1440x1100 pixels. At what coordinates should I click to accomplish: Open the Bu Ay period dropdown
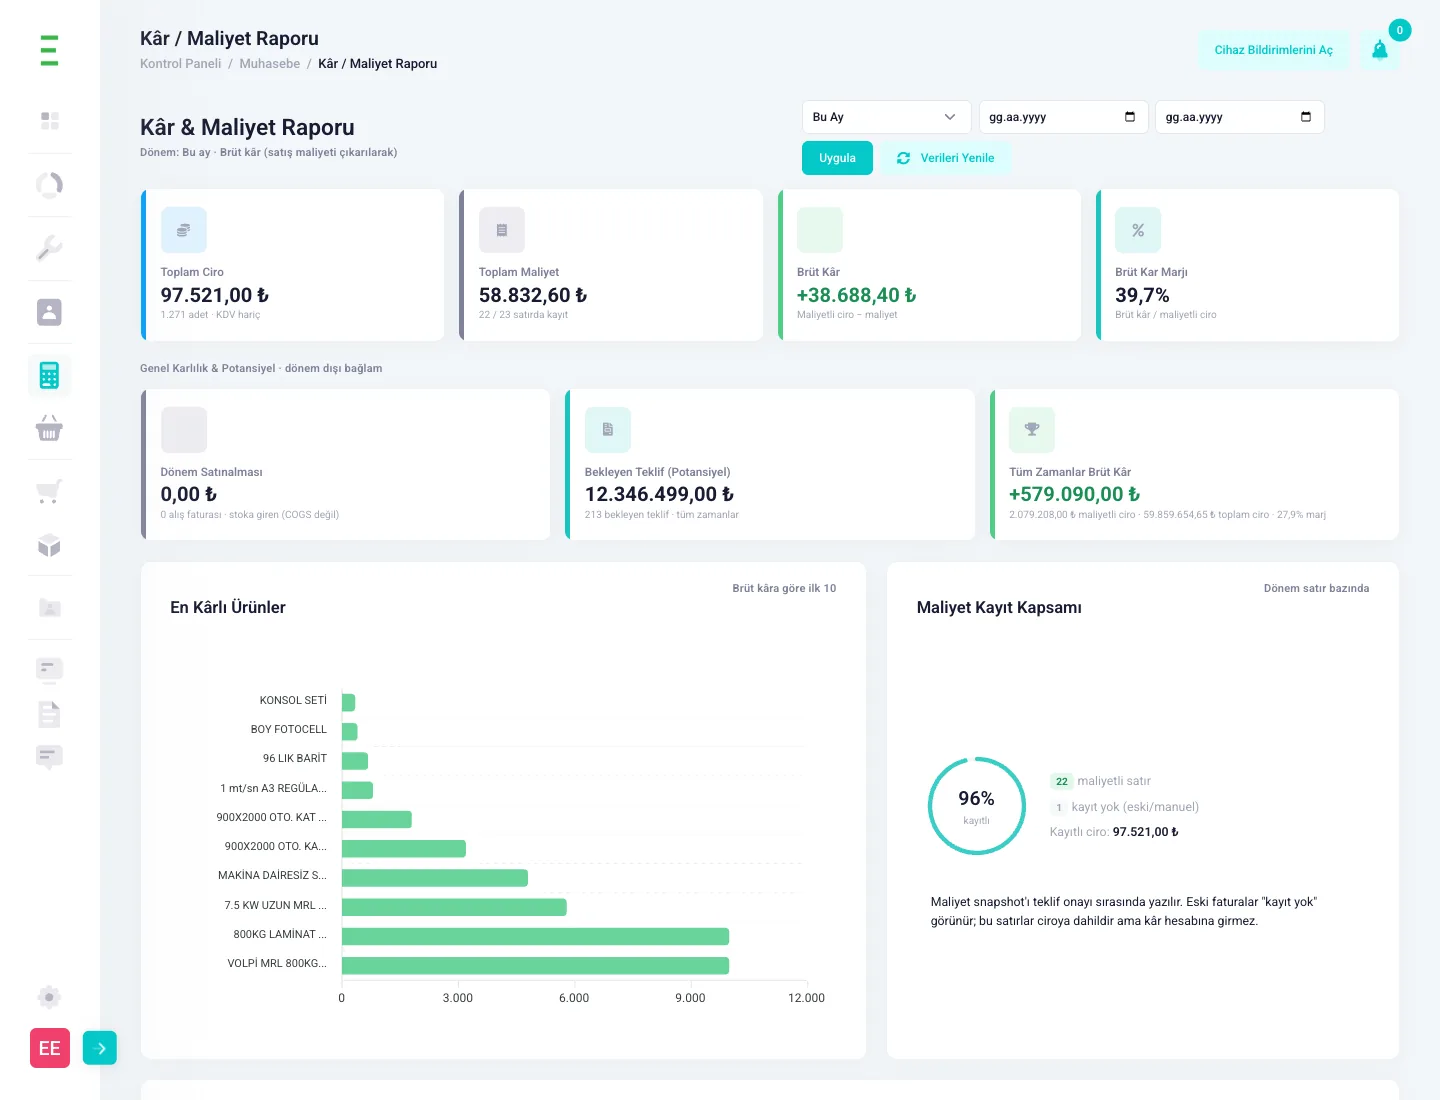pyautogui.click(x=886, y=117)
